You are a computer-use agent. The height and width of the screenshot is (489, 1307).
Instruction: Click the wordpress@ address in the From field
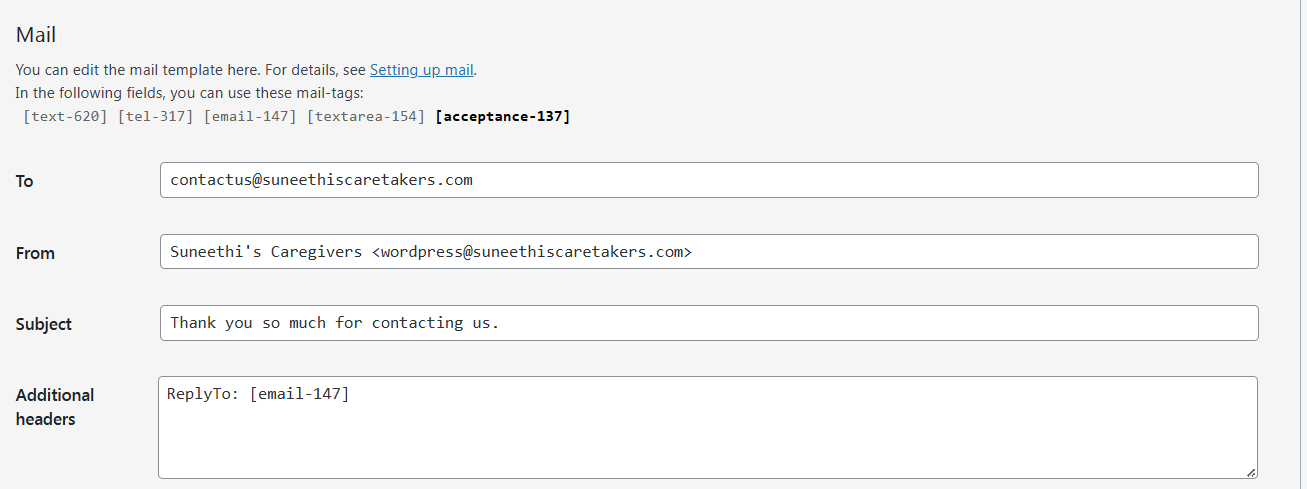click(530, 252)
